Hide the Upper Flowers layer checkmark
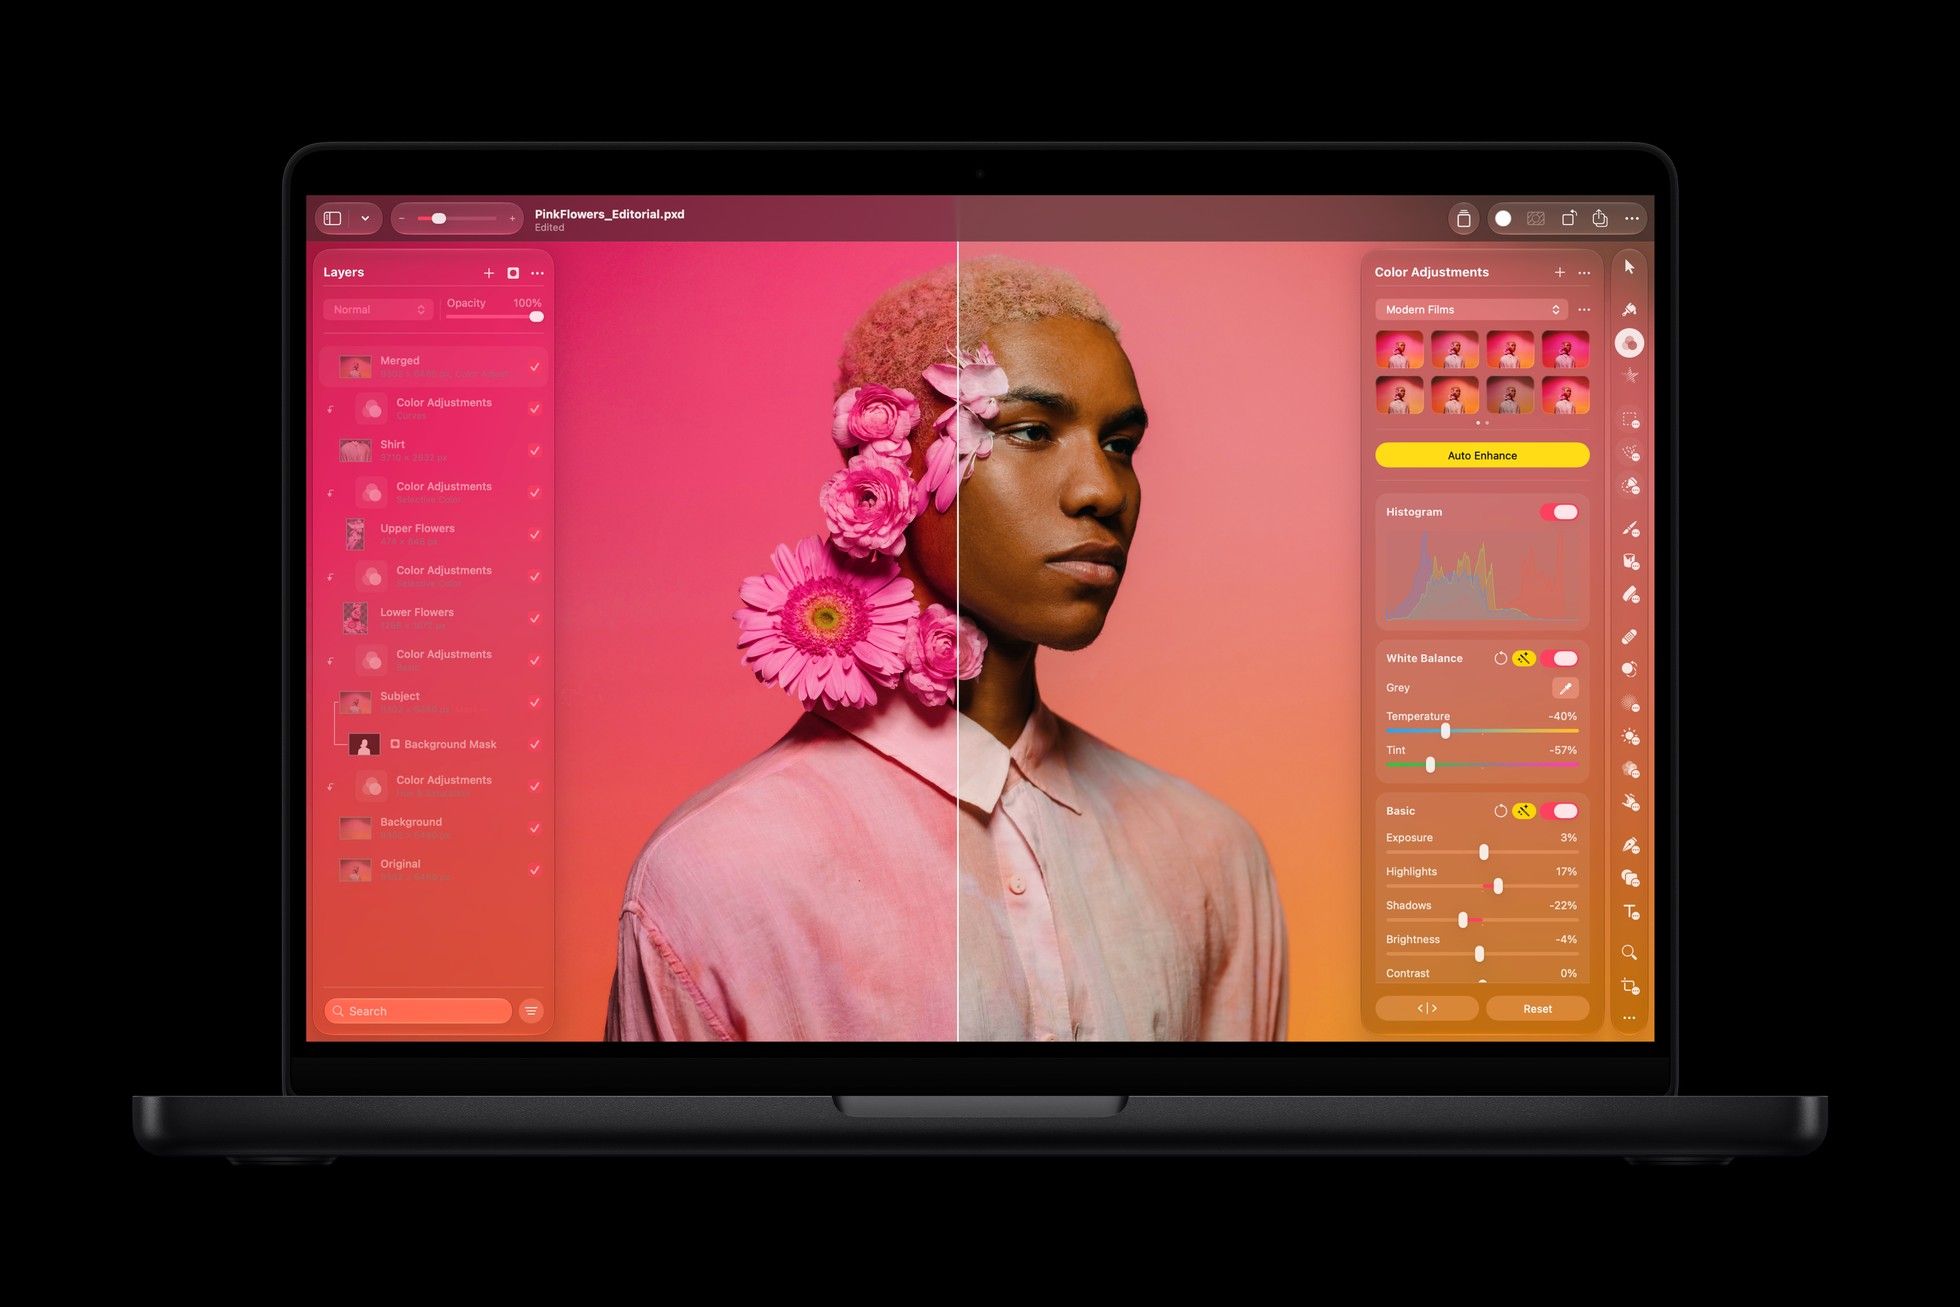The height and width of the screenshot is (1307, 1960). pyautogui.click(x=535, y=535)
